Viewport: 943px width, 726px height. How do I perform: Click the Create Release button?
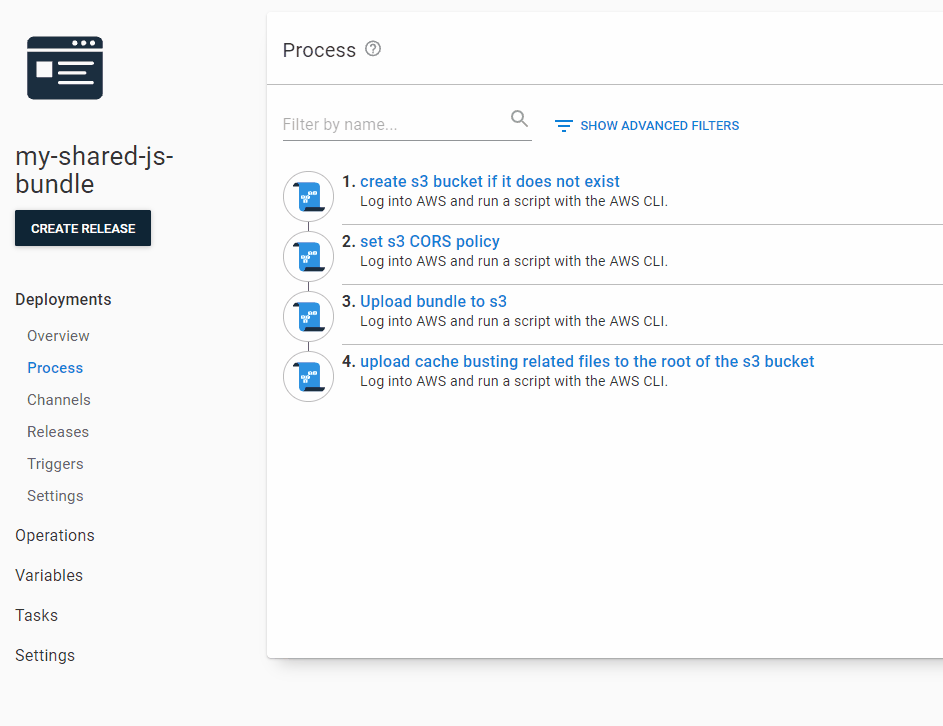tap(83, 229)
